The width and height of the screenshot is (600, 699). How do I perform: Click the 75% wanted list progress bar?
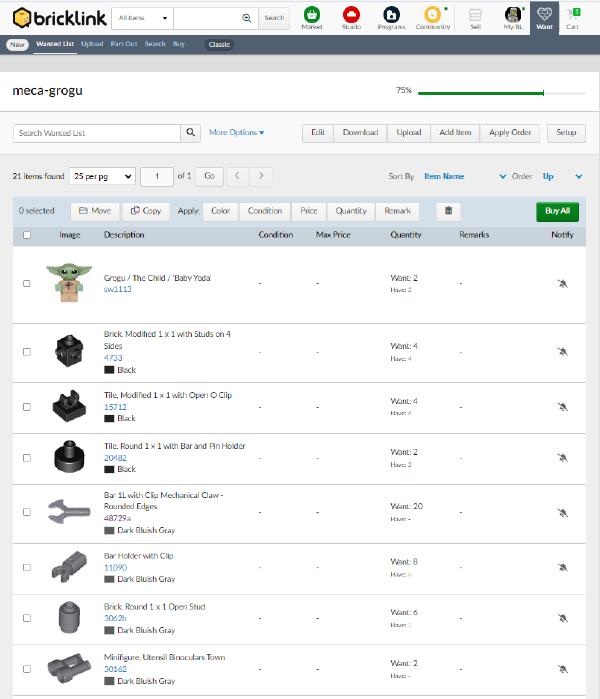[x=501, y=93]
